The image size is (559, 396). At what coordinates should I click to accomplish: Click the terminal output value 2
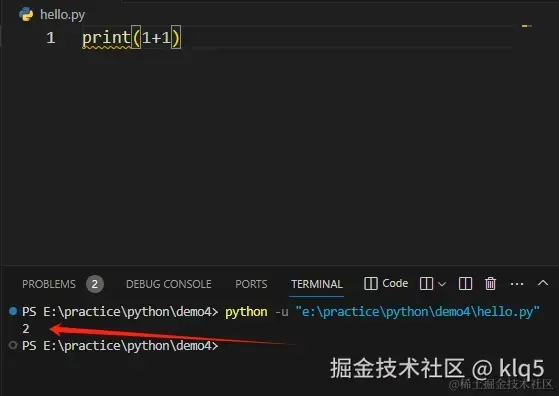26,329
